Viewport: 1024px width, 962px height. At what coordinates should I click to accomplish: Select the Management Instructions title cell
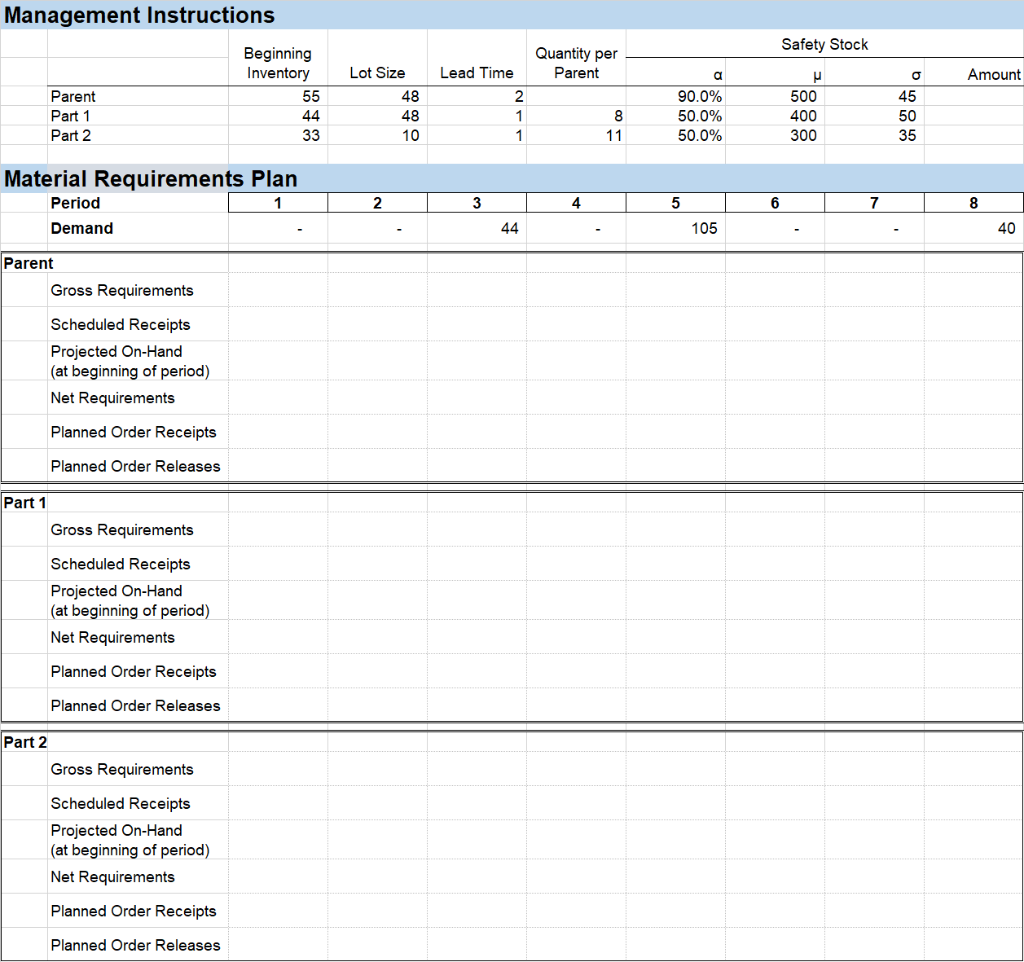tap(139, 15)
